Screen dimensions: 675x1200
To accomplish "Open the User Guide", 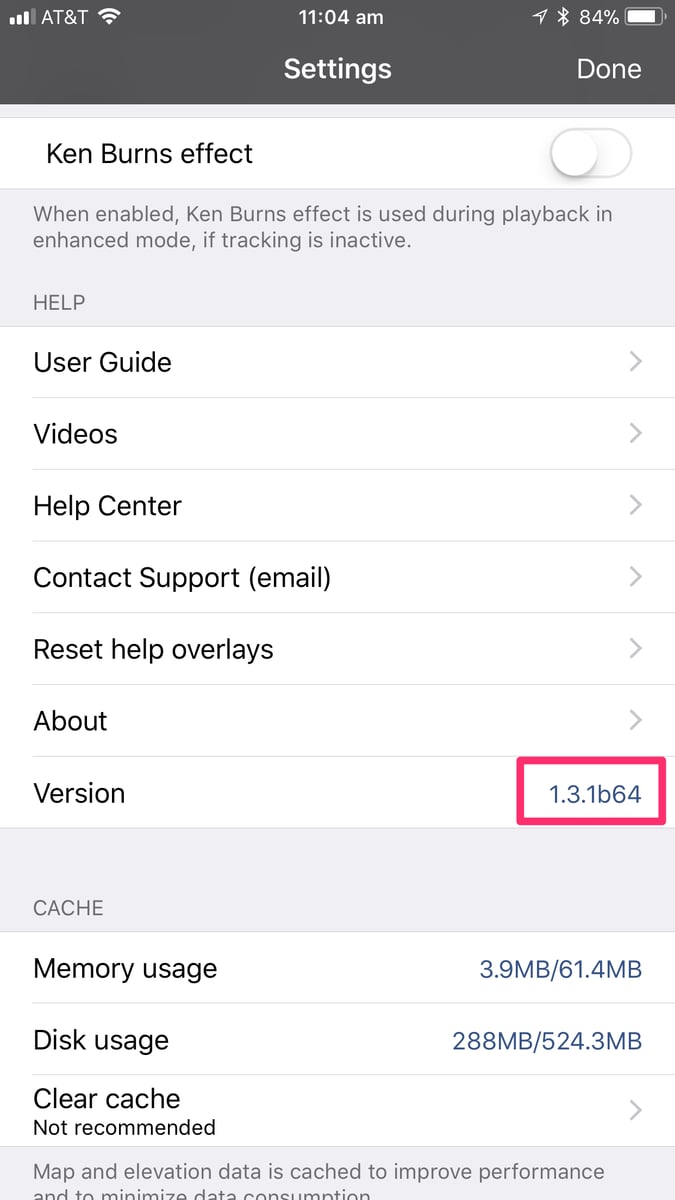I will pyautogui.click(x=337, y=362).
